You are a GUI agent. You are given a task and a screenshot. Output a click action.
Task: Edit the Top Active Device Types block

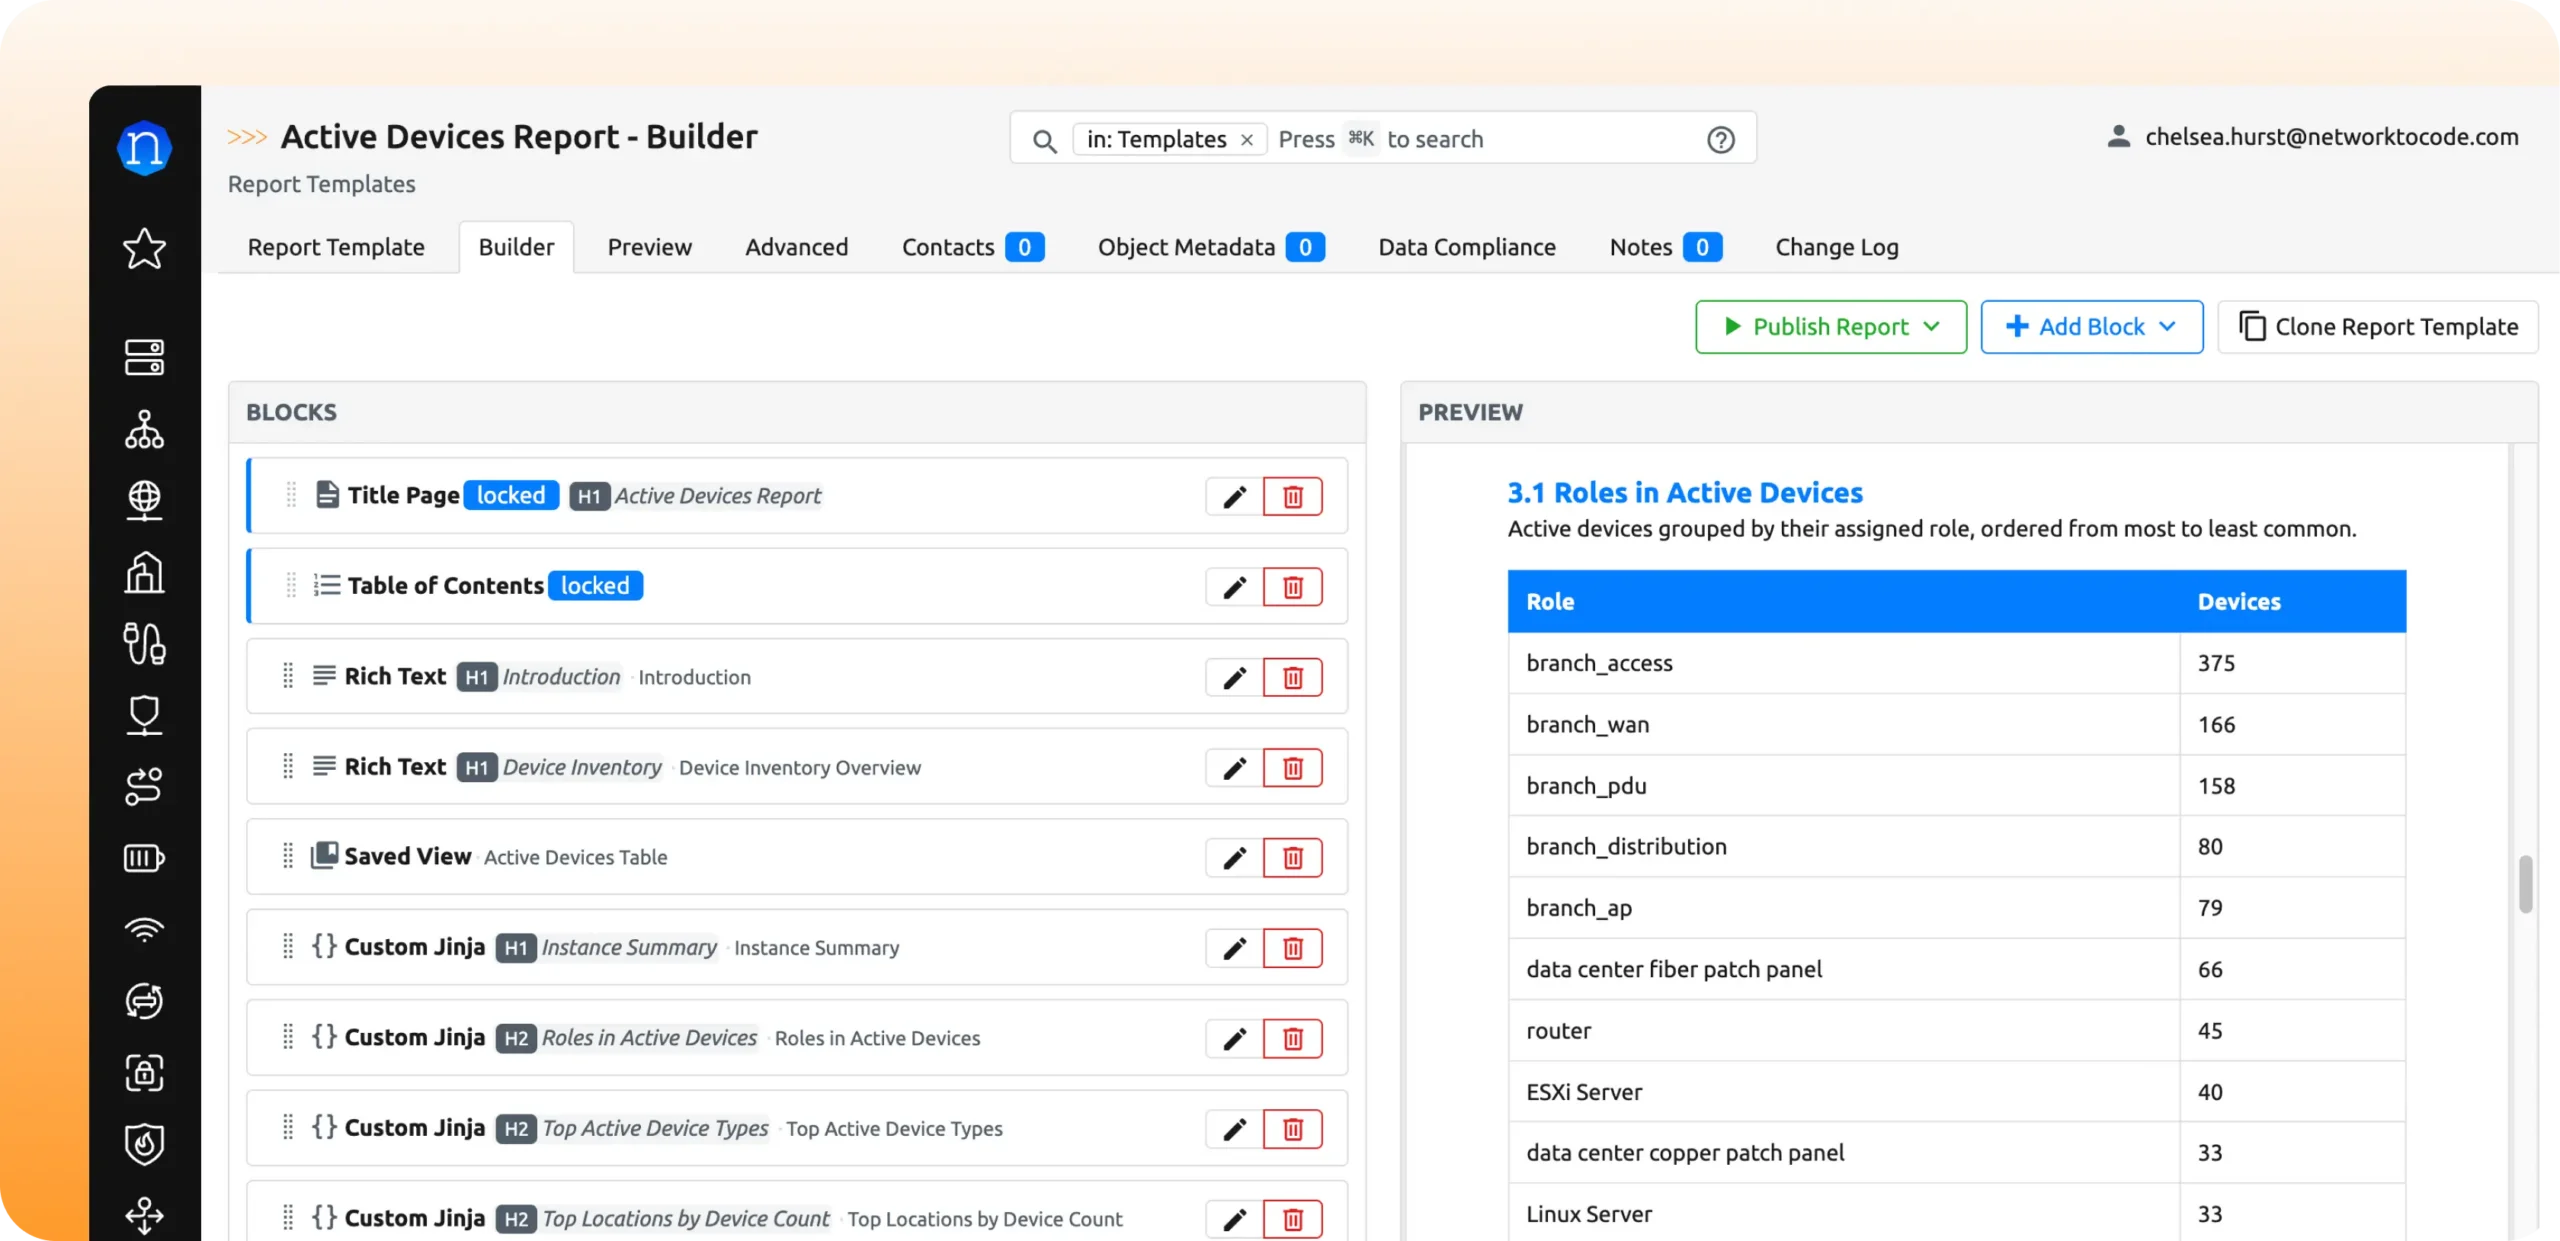(1234, 1129)
